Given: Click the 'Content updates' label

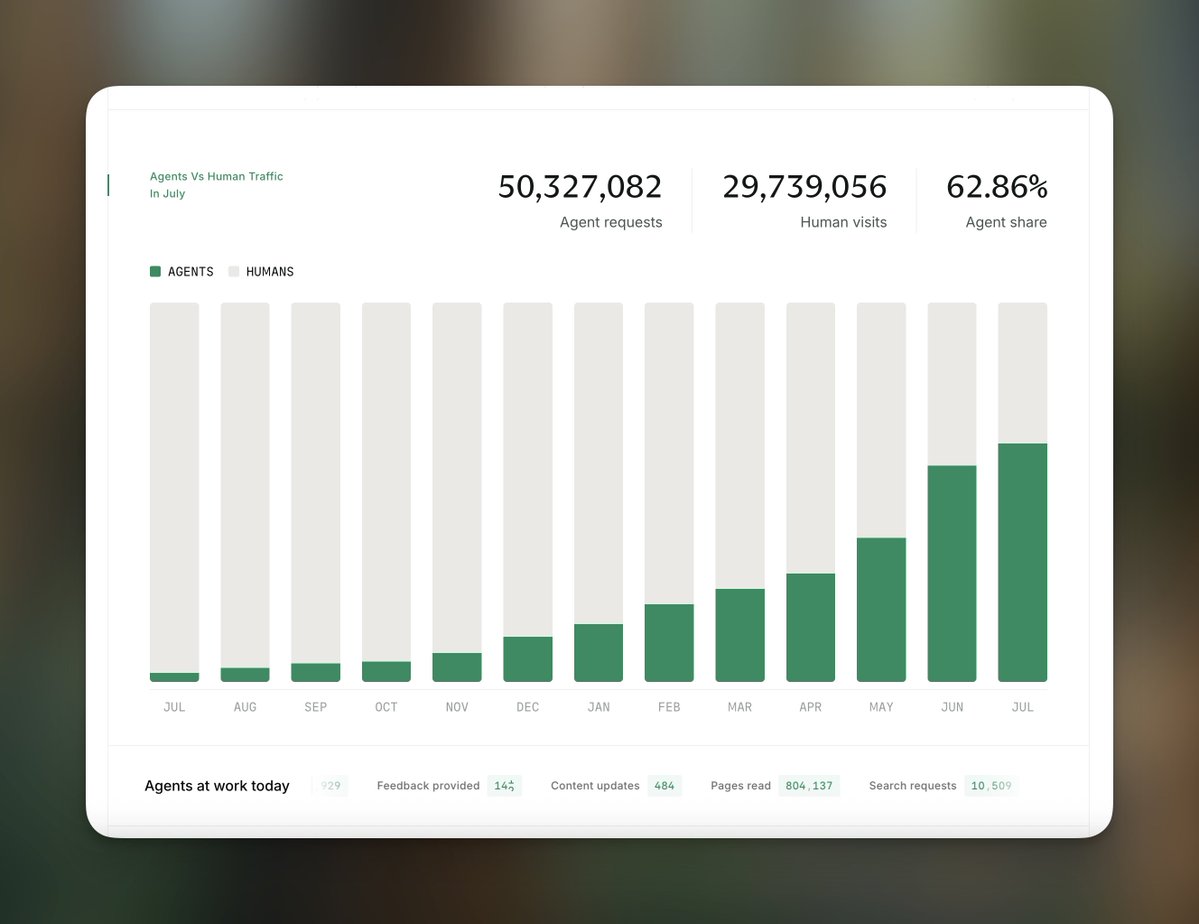Looking at the screenshot, I should (x=595, y=786).
